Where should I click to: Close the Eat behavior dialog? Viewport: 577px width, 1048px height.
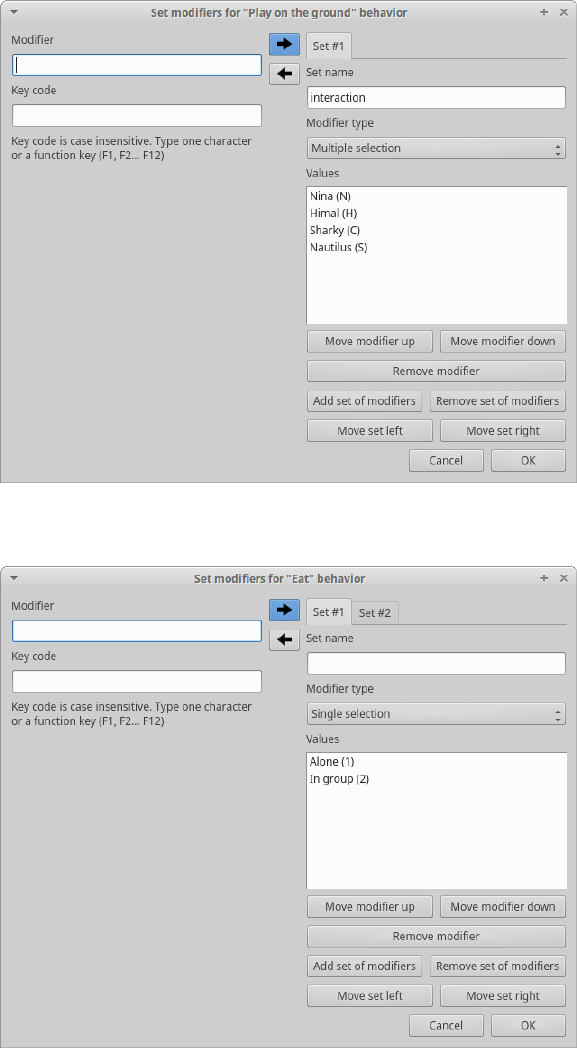click(564, 578)
